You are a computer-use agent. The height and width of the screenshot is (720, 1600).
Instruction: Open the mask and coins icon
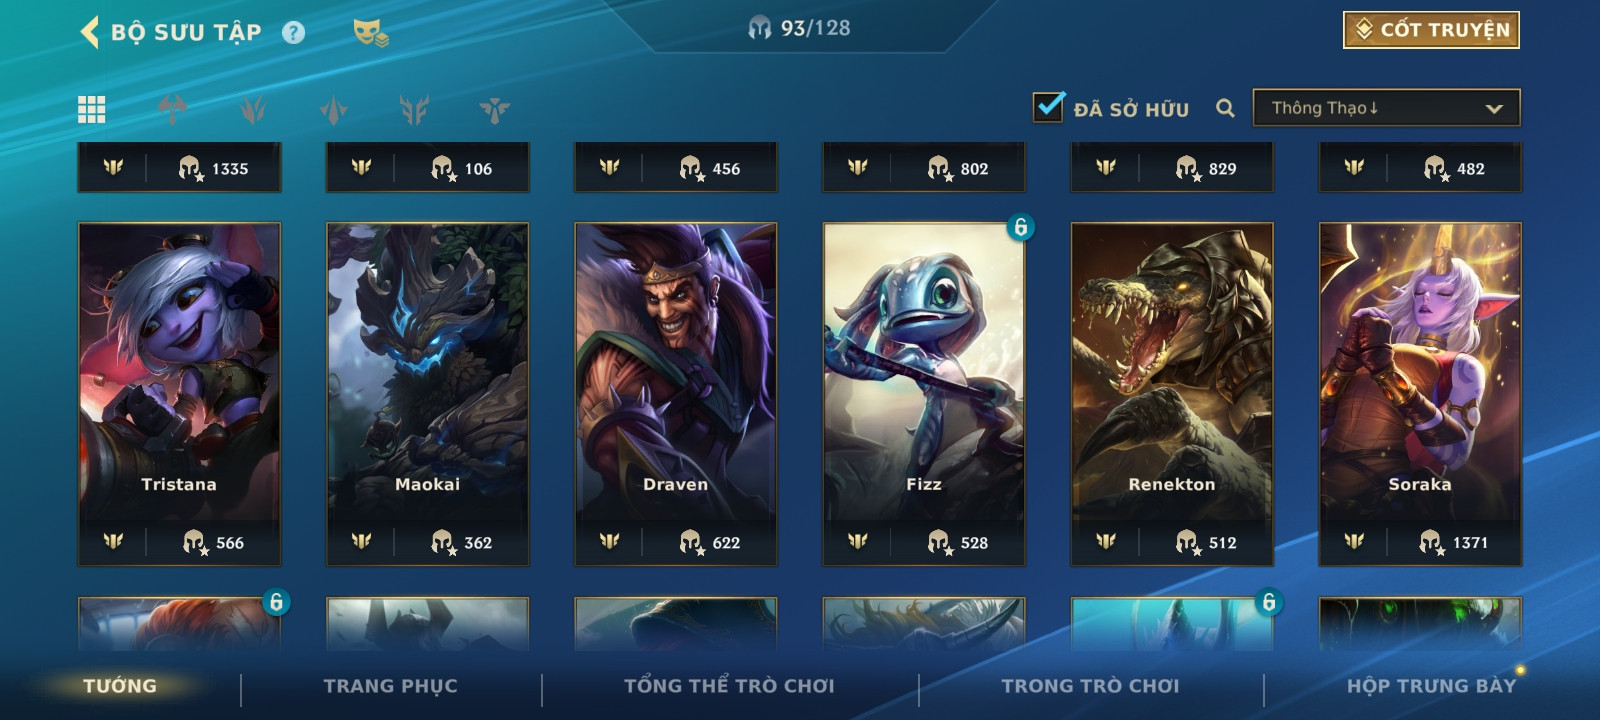371,33
